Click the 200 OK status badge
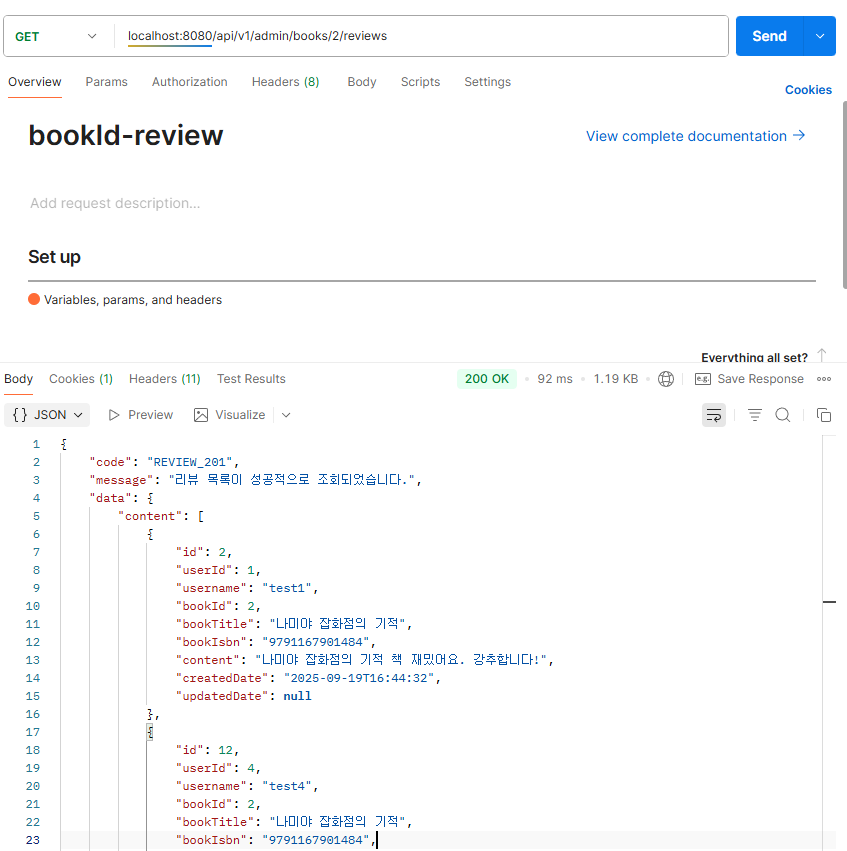This screenshot has height=851, width=847. pyautogui.click(x=487, y=379)
